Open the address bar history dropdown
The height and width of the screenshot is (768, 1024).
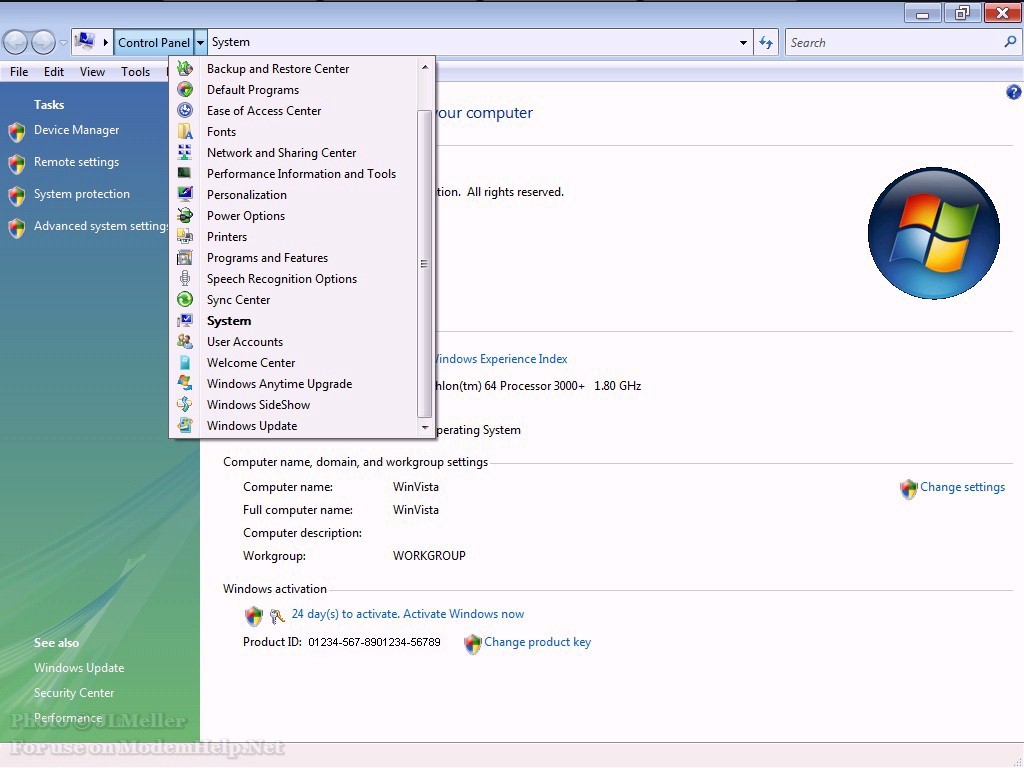743,42
